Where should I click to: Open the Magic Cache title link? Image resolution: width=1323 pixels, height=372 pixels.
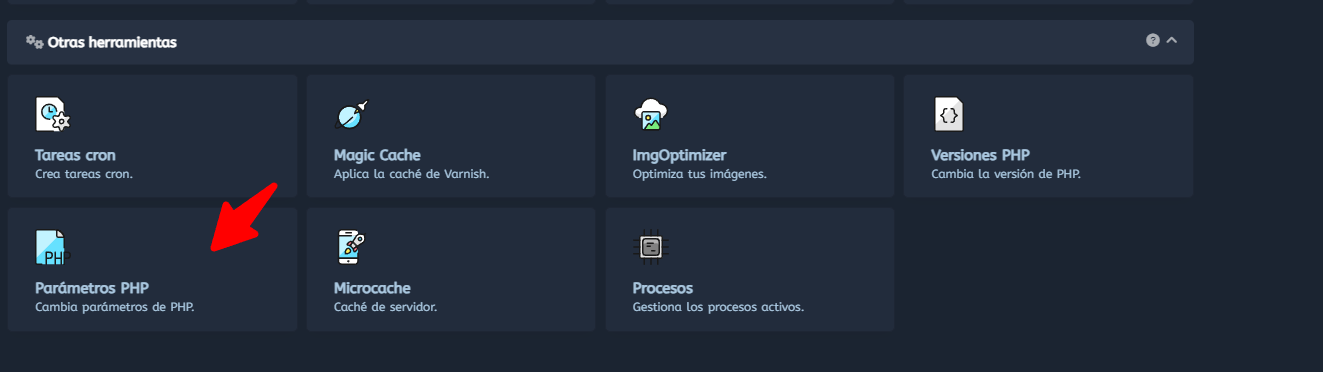(x=377, y=155)
